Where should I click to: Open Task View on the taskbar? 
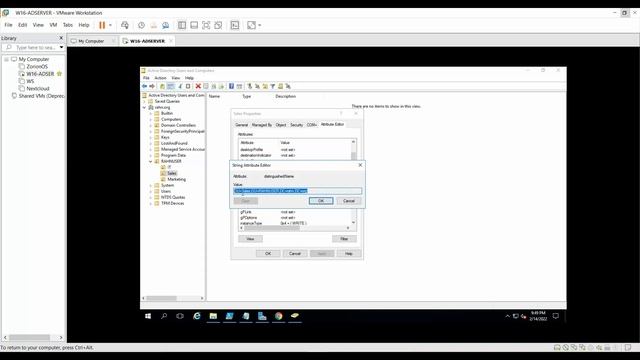(180, 316)
